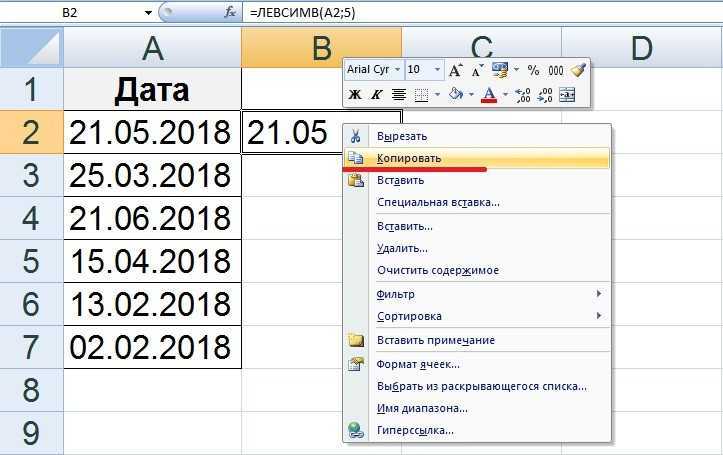Choose Вставить paste option

coord(477,180)
